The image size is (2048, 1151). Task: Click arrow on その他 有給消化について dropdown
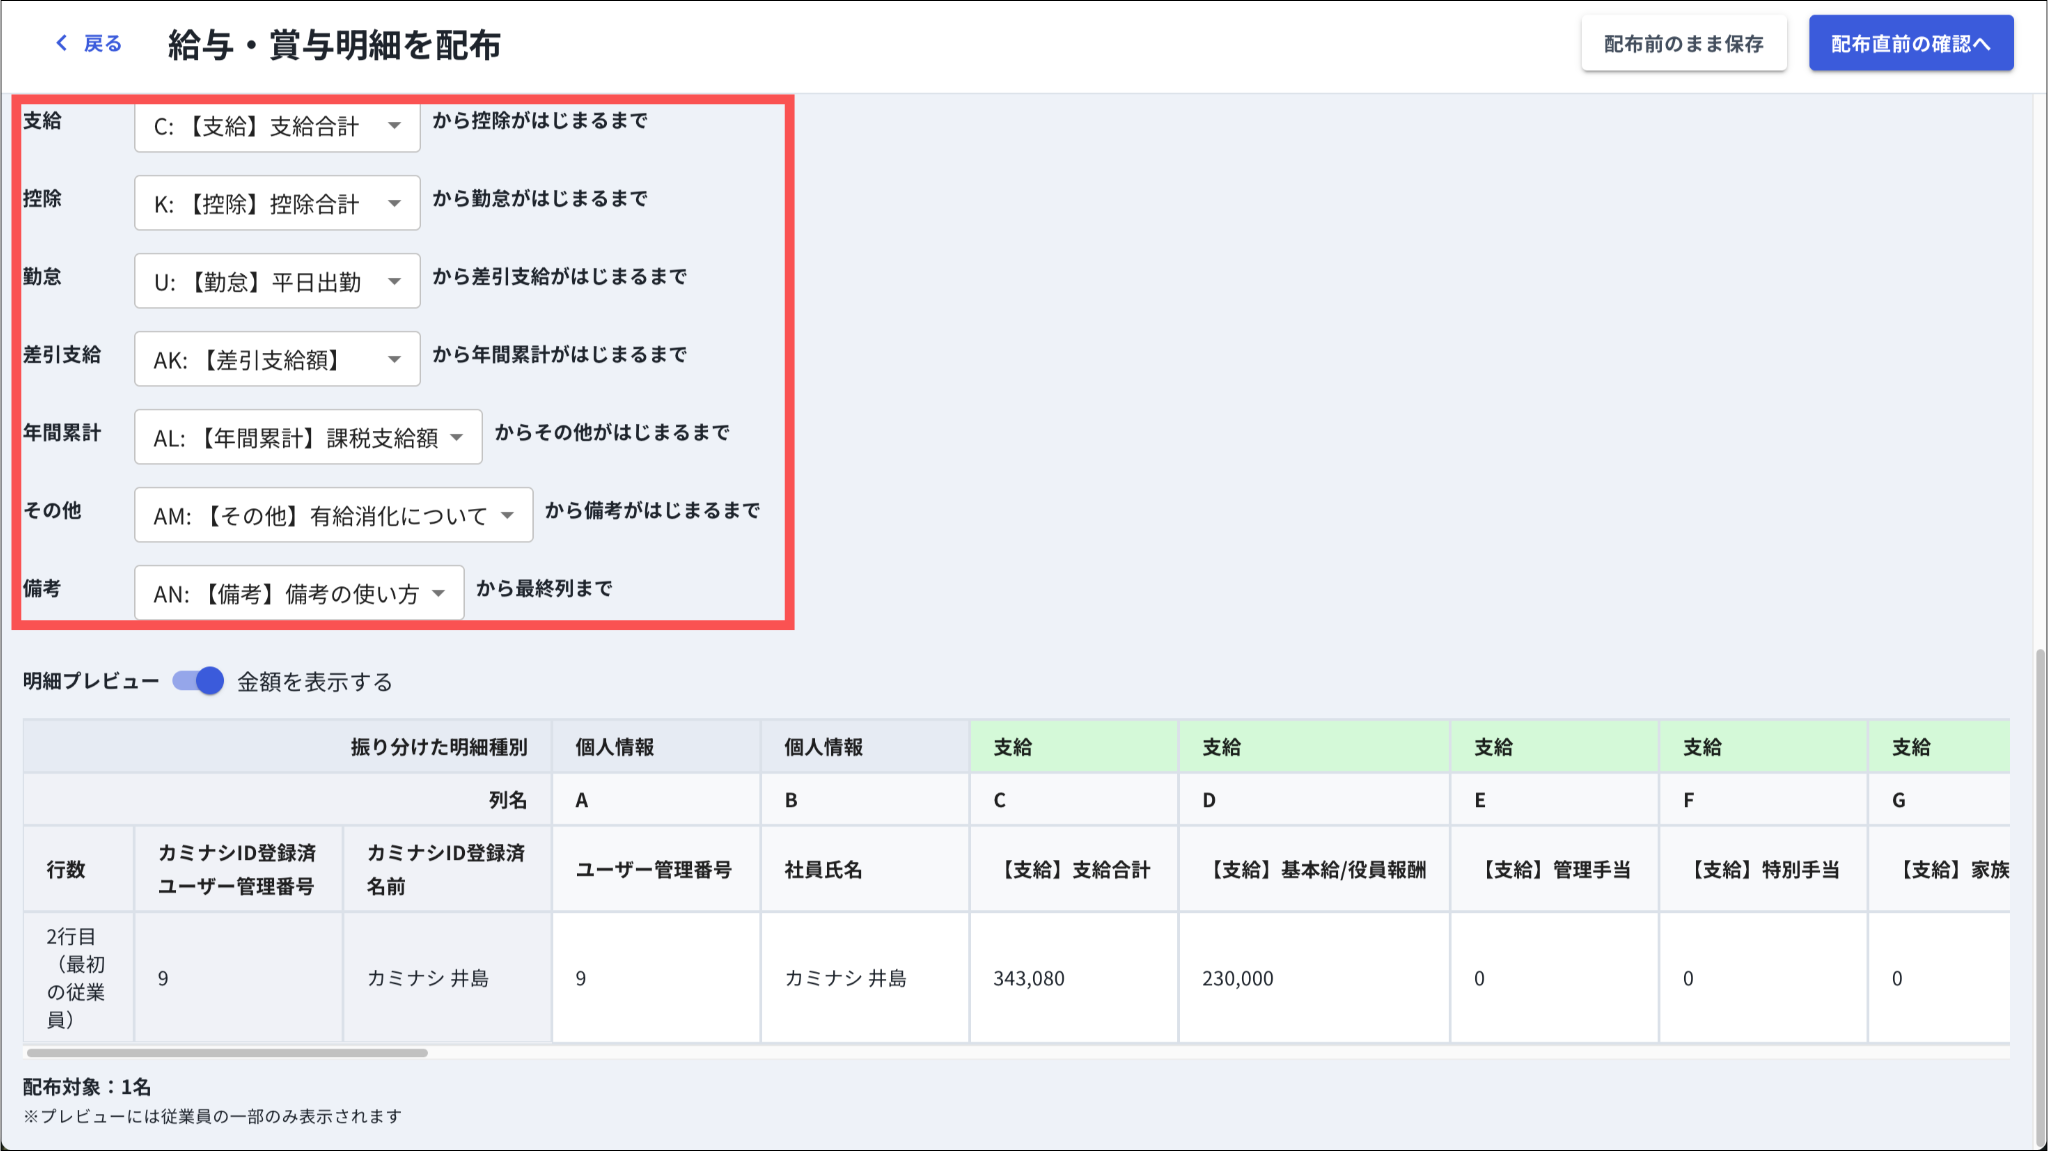tap(508, 516)
